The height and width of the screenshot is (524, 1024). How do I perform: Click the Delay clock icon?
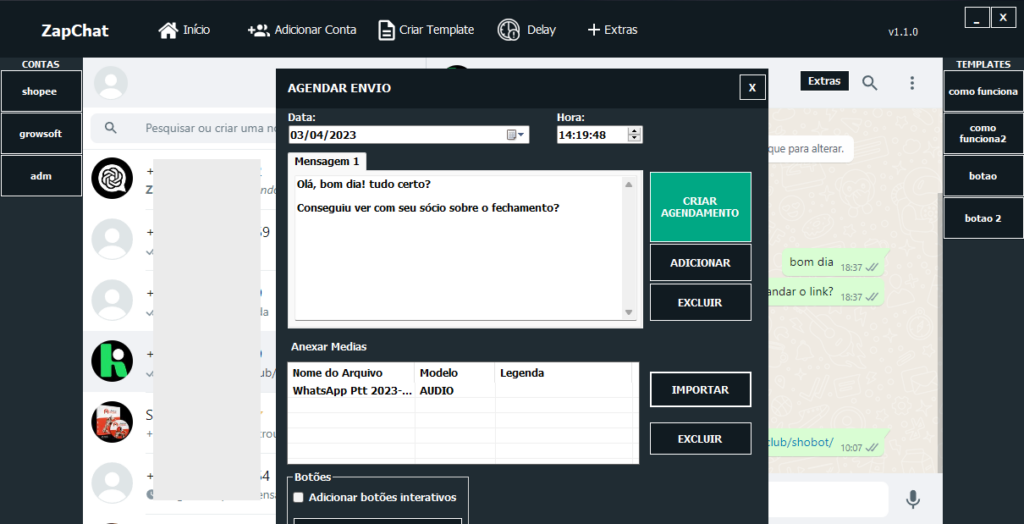pyautogui.click(x=509, y=30)
